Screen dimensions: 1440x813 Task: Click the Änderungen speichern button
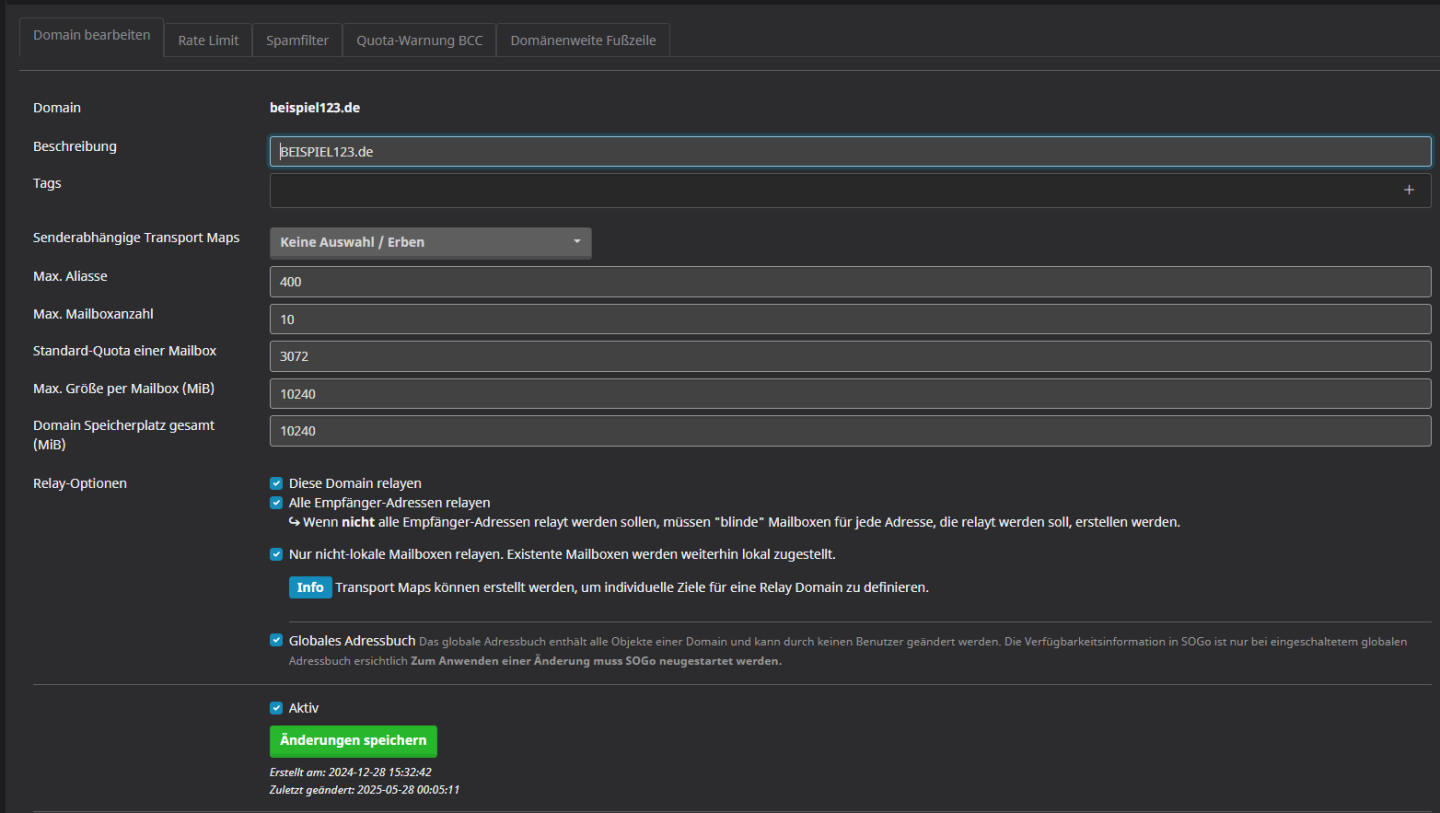(353, 741)
